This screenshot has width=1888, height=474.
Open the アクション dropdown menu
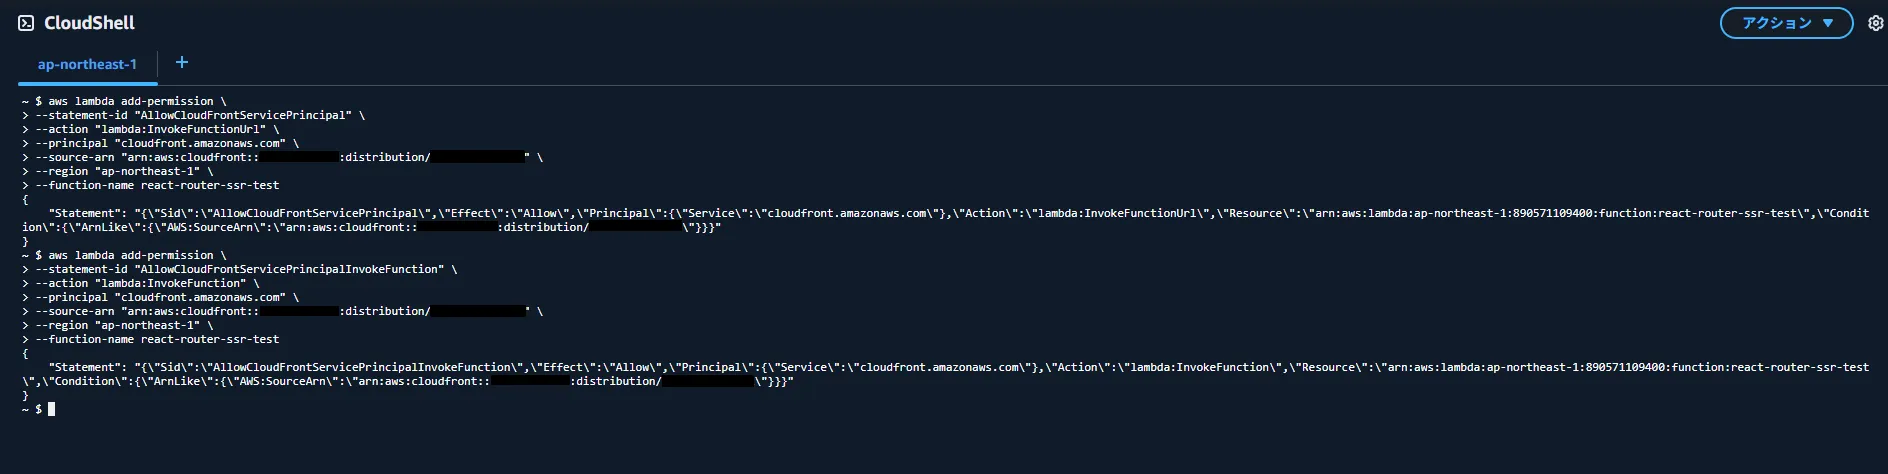click(1776, 23)
